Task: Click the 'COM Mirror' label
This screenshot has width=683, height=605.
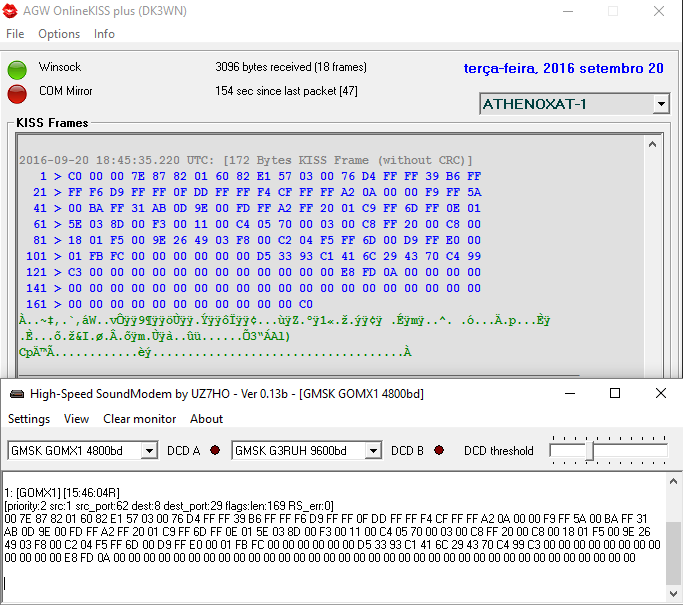Action: (66, 91)
